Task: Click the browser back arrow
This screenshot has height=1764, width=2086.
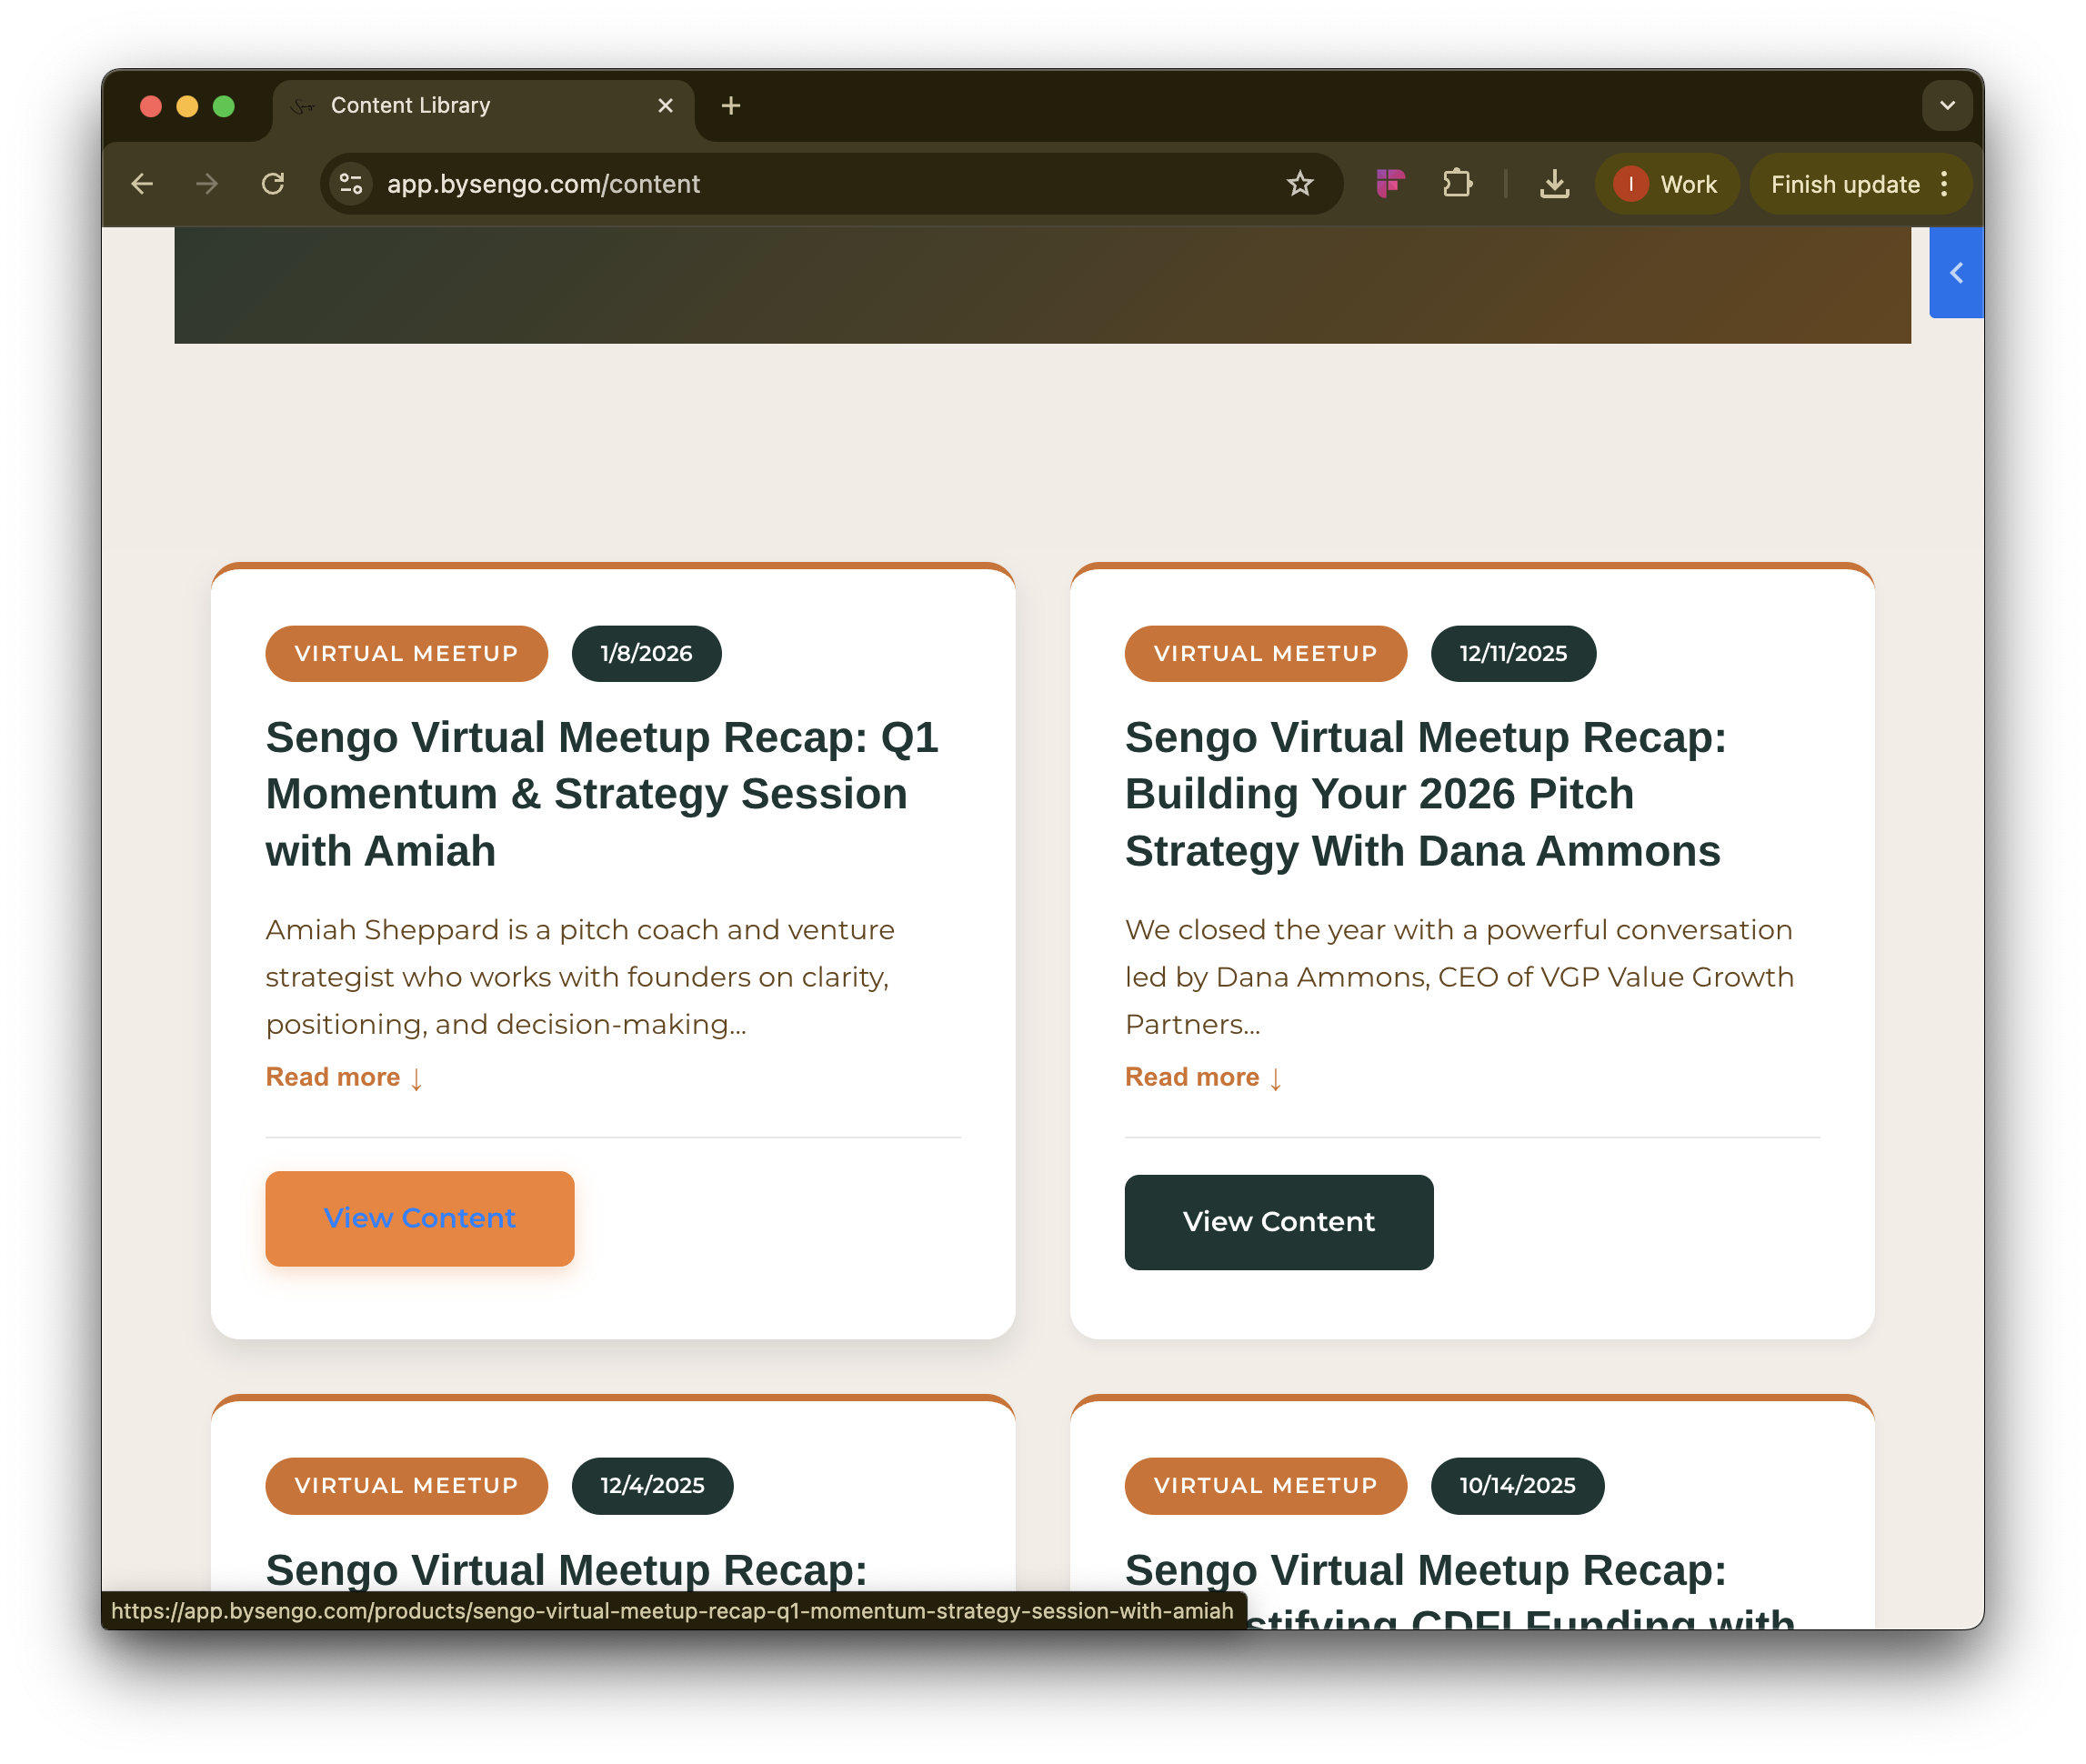Action: coord(142,184)
